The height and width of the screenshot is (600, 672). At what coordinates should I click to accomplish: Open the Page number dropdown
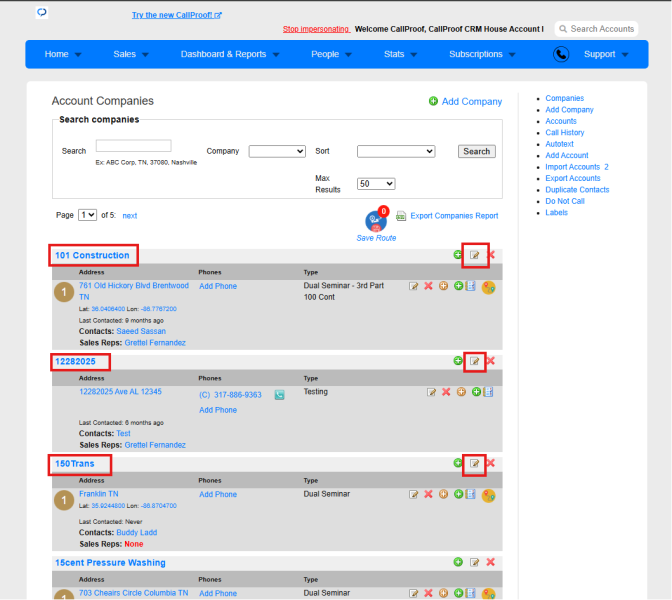click(x=87, y=215)
